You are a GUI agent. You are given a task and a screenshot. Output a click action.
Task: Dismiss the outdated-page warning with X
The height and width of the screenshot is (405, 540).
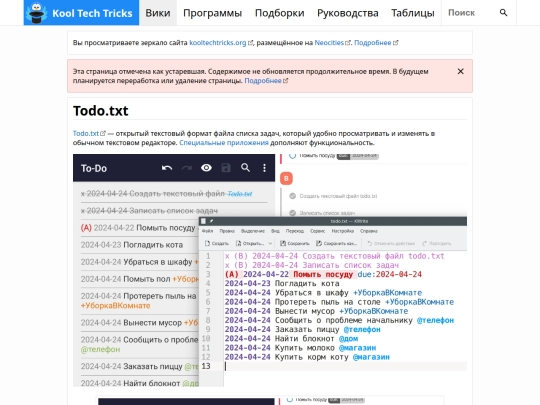tap(460, 71)
